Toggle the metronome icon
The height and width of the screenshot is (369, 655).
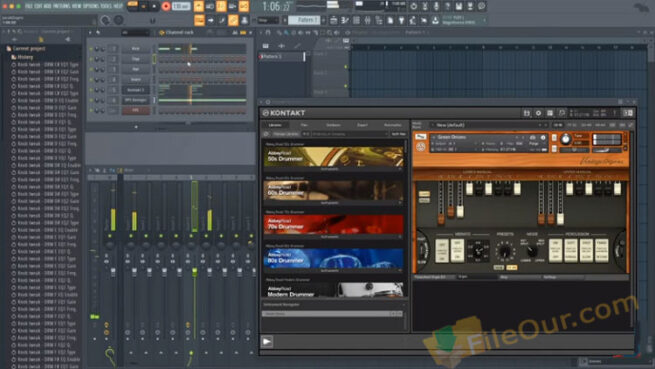[x=199, y=6]
